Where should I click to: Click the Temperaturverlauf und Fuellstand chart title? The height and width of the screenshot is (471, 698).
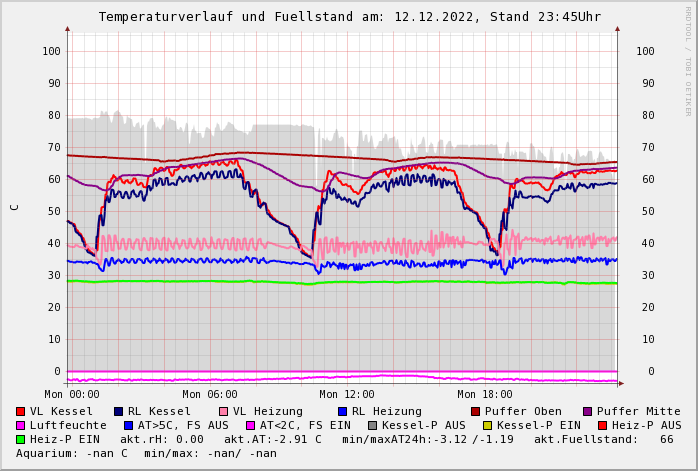tap(349, 17)
